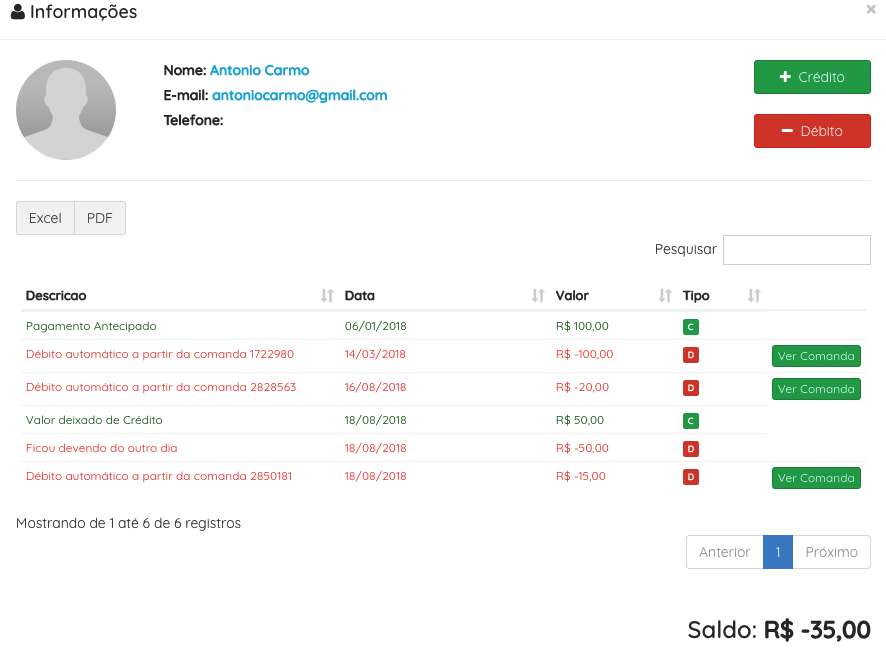Viewport: 886px width, 651px height.
Task: Click the value R$ -20,00
Action: pyautogui.click(x=583, y=387)
